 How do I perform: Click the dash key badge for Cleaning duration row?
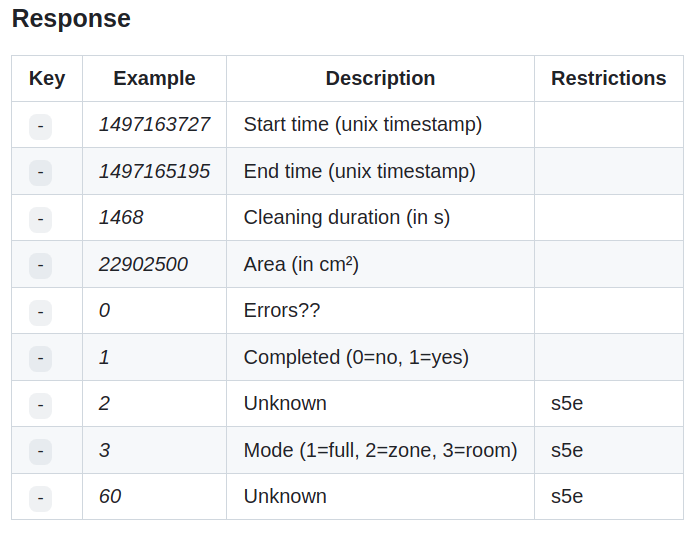40,220
